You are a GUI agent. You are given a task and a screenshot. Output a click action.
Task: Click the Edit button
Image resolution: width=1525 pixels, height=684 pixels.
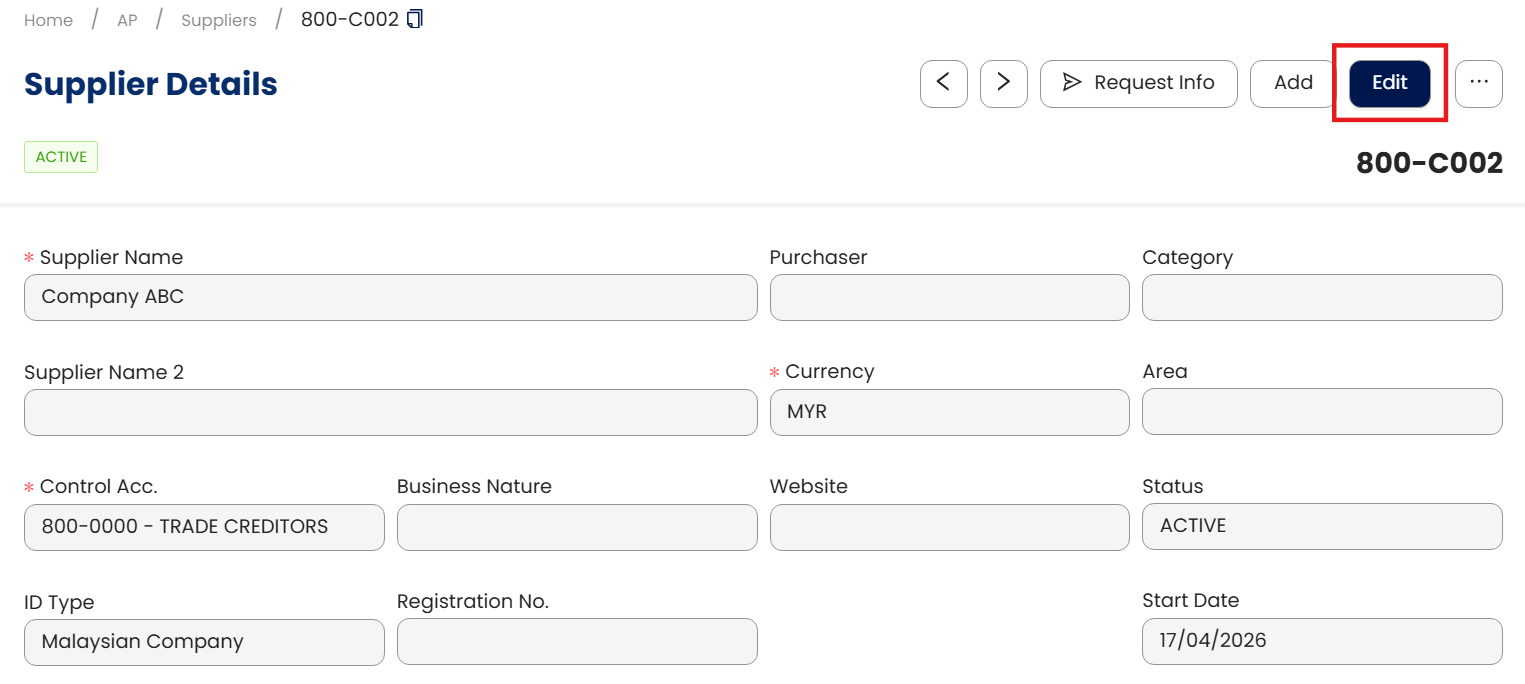pyautogui.click(x=1389, y=83)
